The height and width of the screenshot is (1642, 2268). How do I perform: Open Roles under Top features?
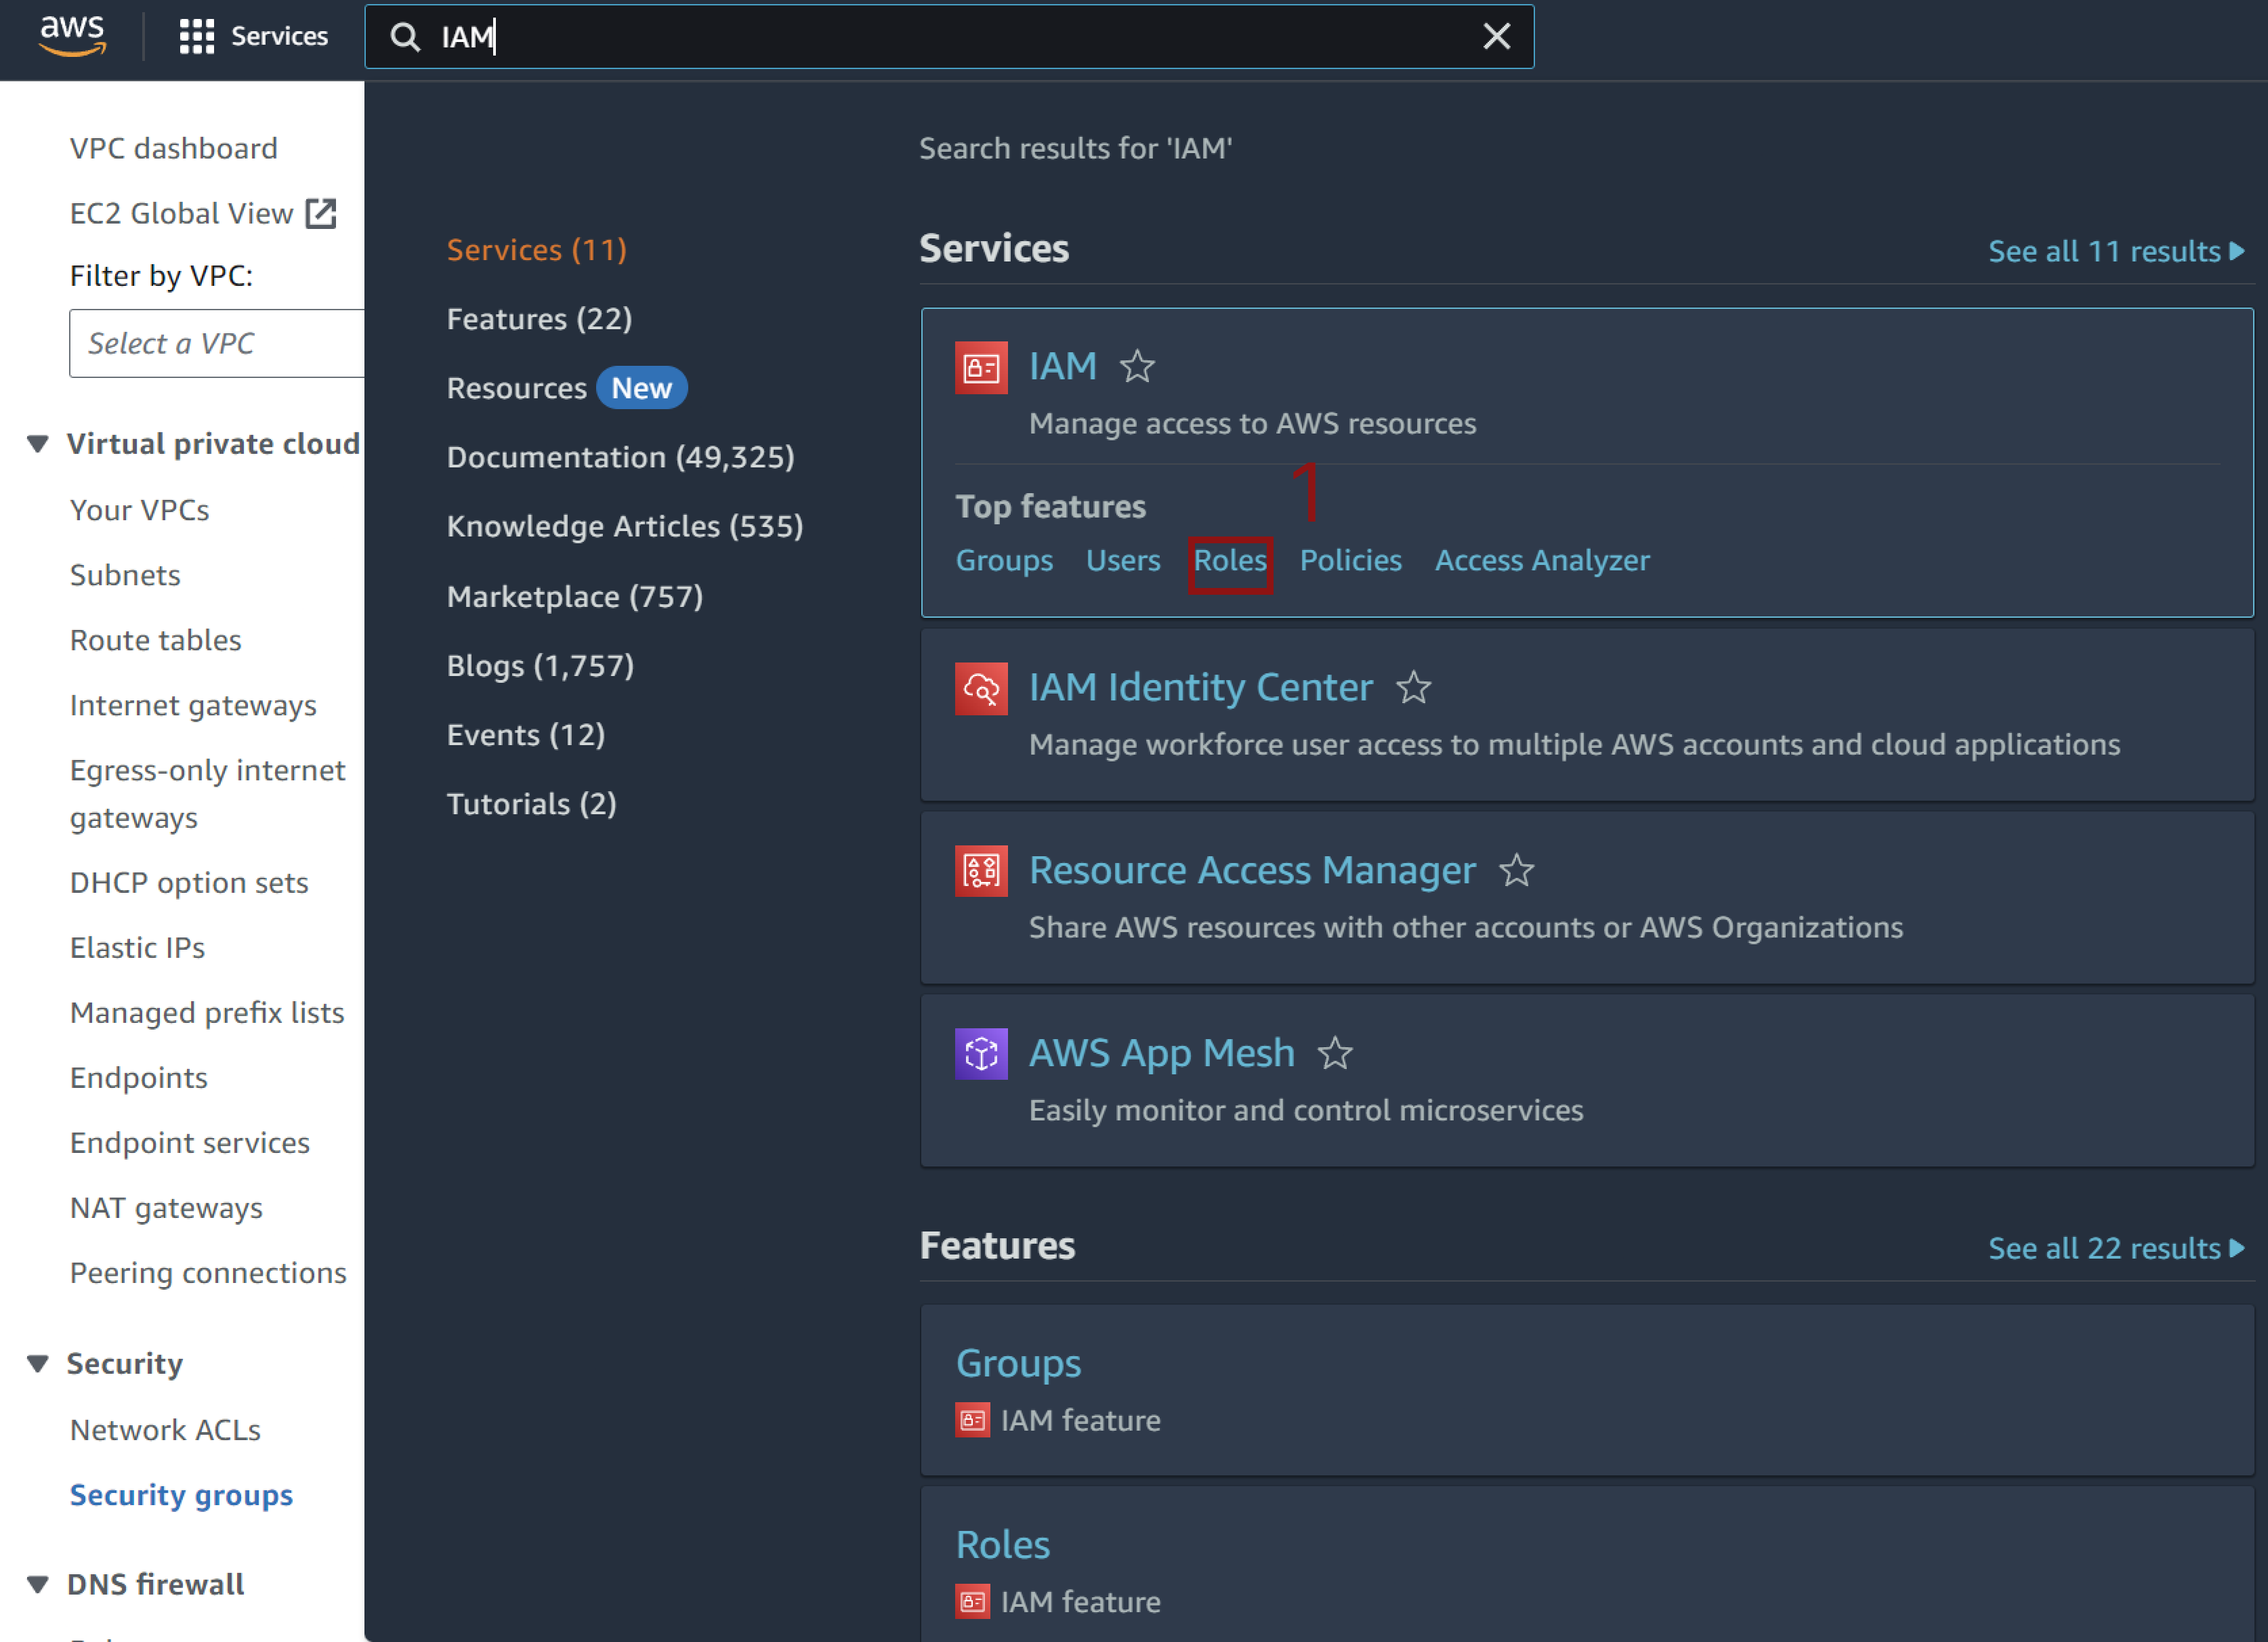click(1230, 560)
